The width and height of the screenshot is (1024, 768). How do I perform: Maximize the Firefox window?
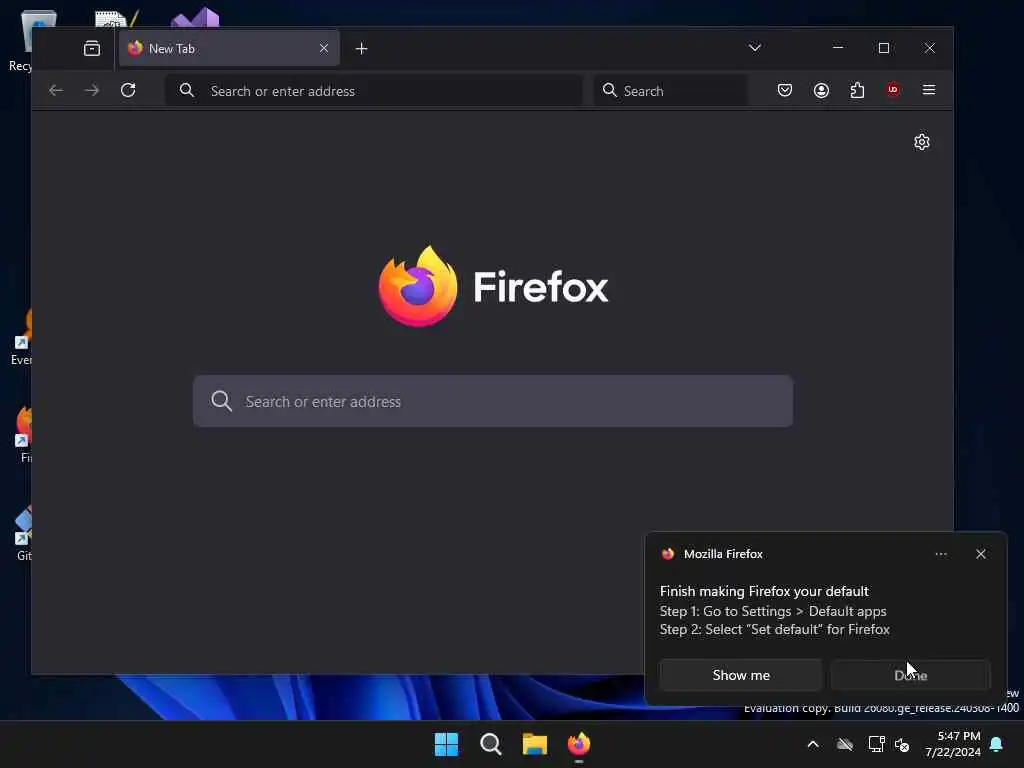click(x=884, y=48)
